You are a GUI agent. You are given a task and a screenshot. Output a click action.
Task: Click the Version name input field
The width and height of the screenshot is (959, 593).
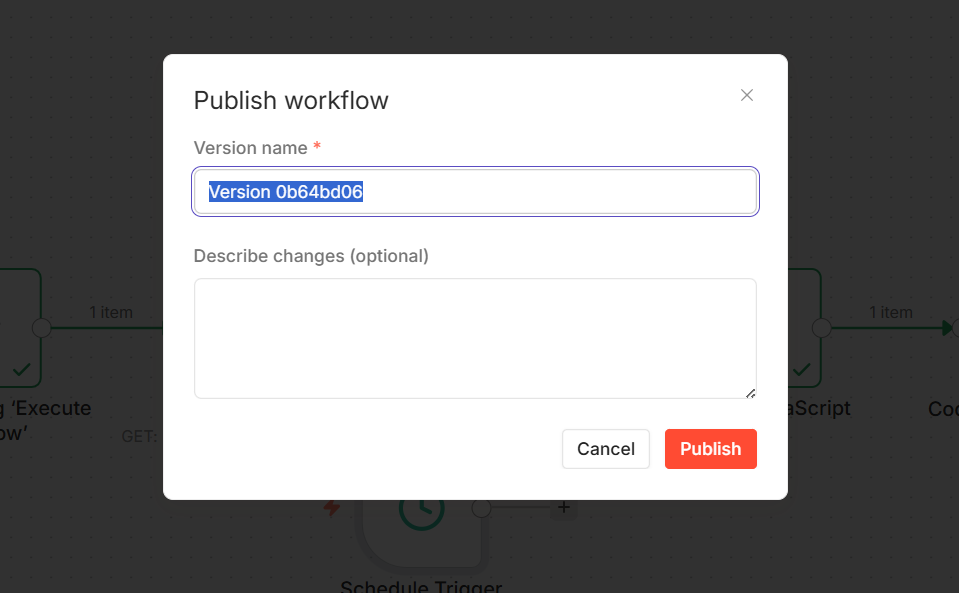(475, 192)
